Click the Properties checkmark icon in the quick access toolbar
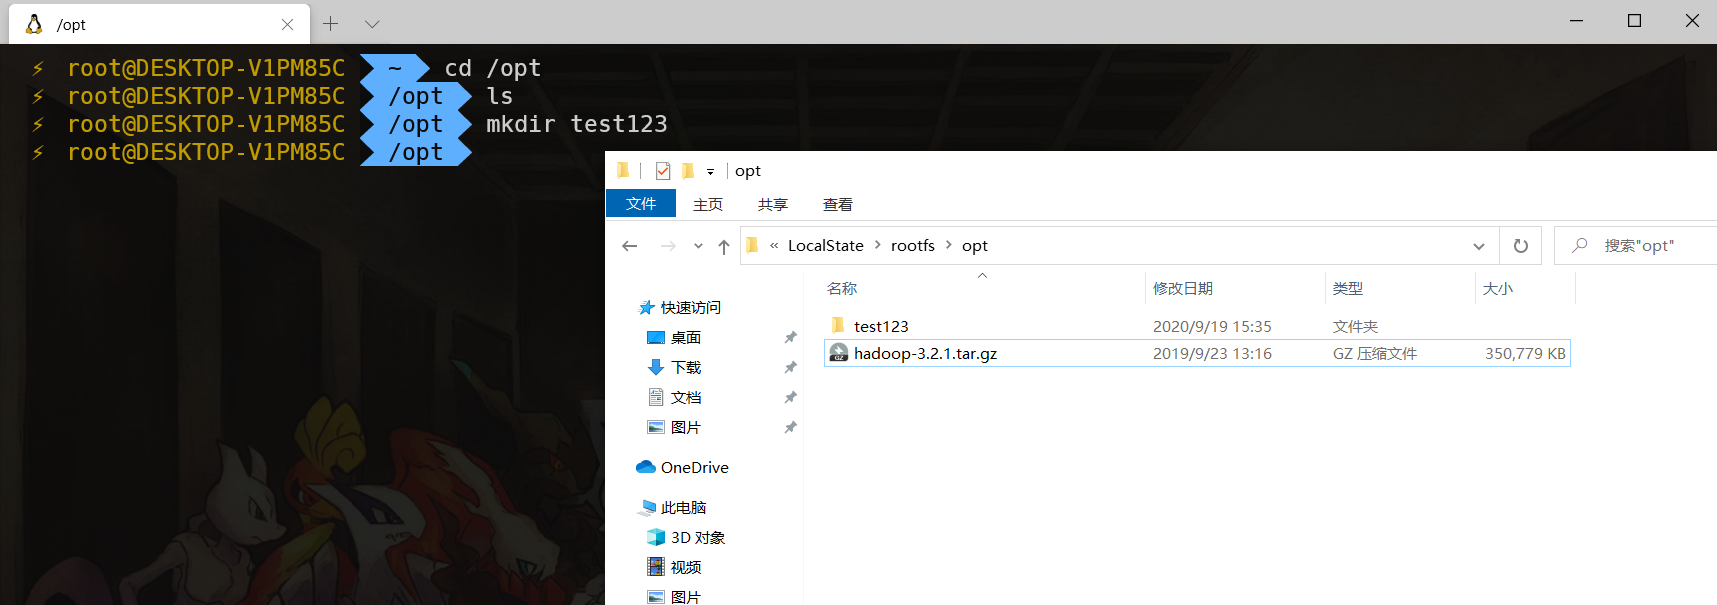The width and height of the screenshot is (1717, 605). pyautogui.click(x=663, y=171)
